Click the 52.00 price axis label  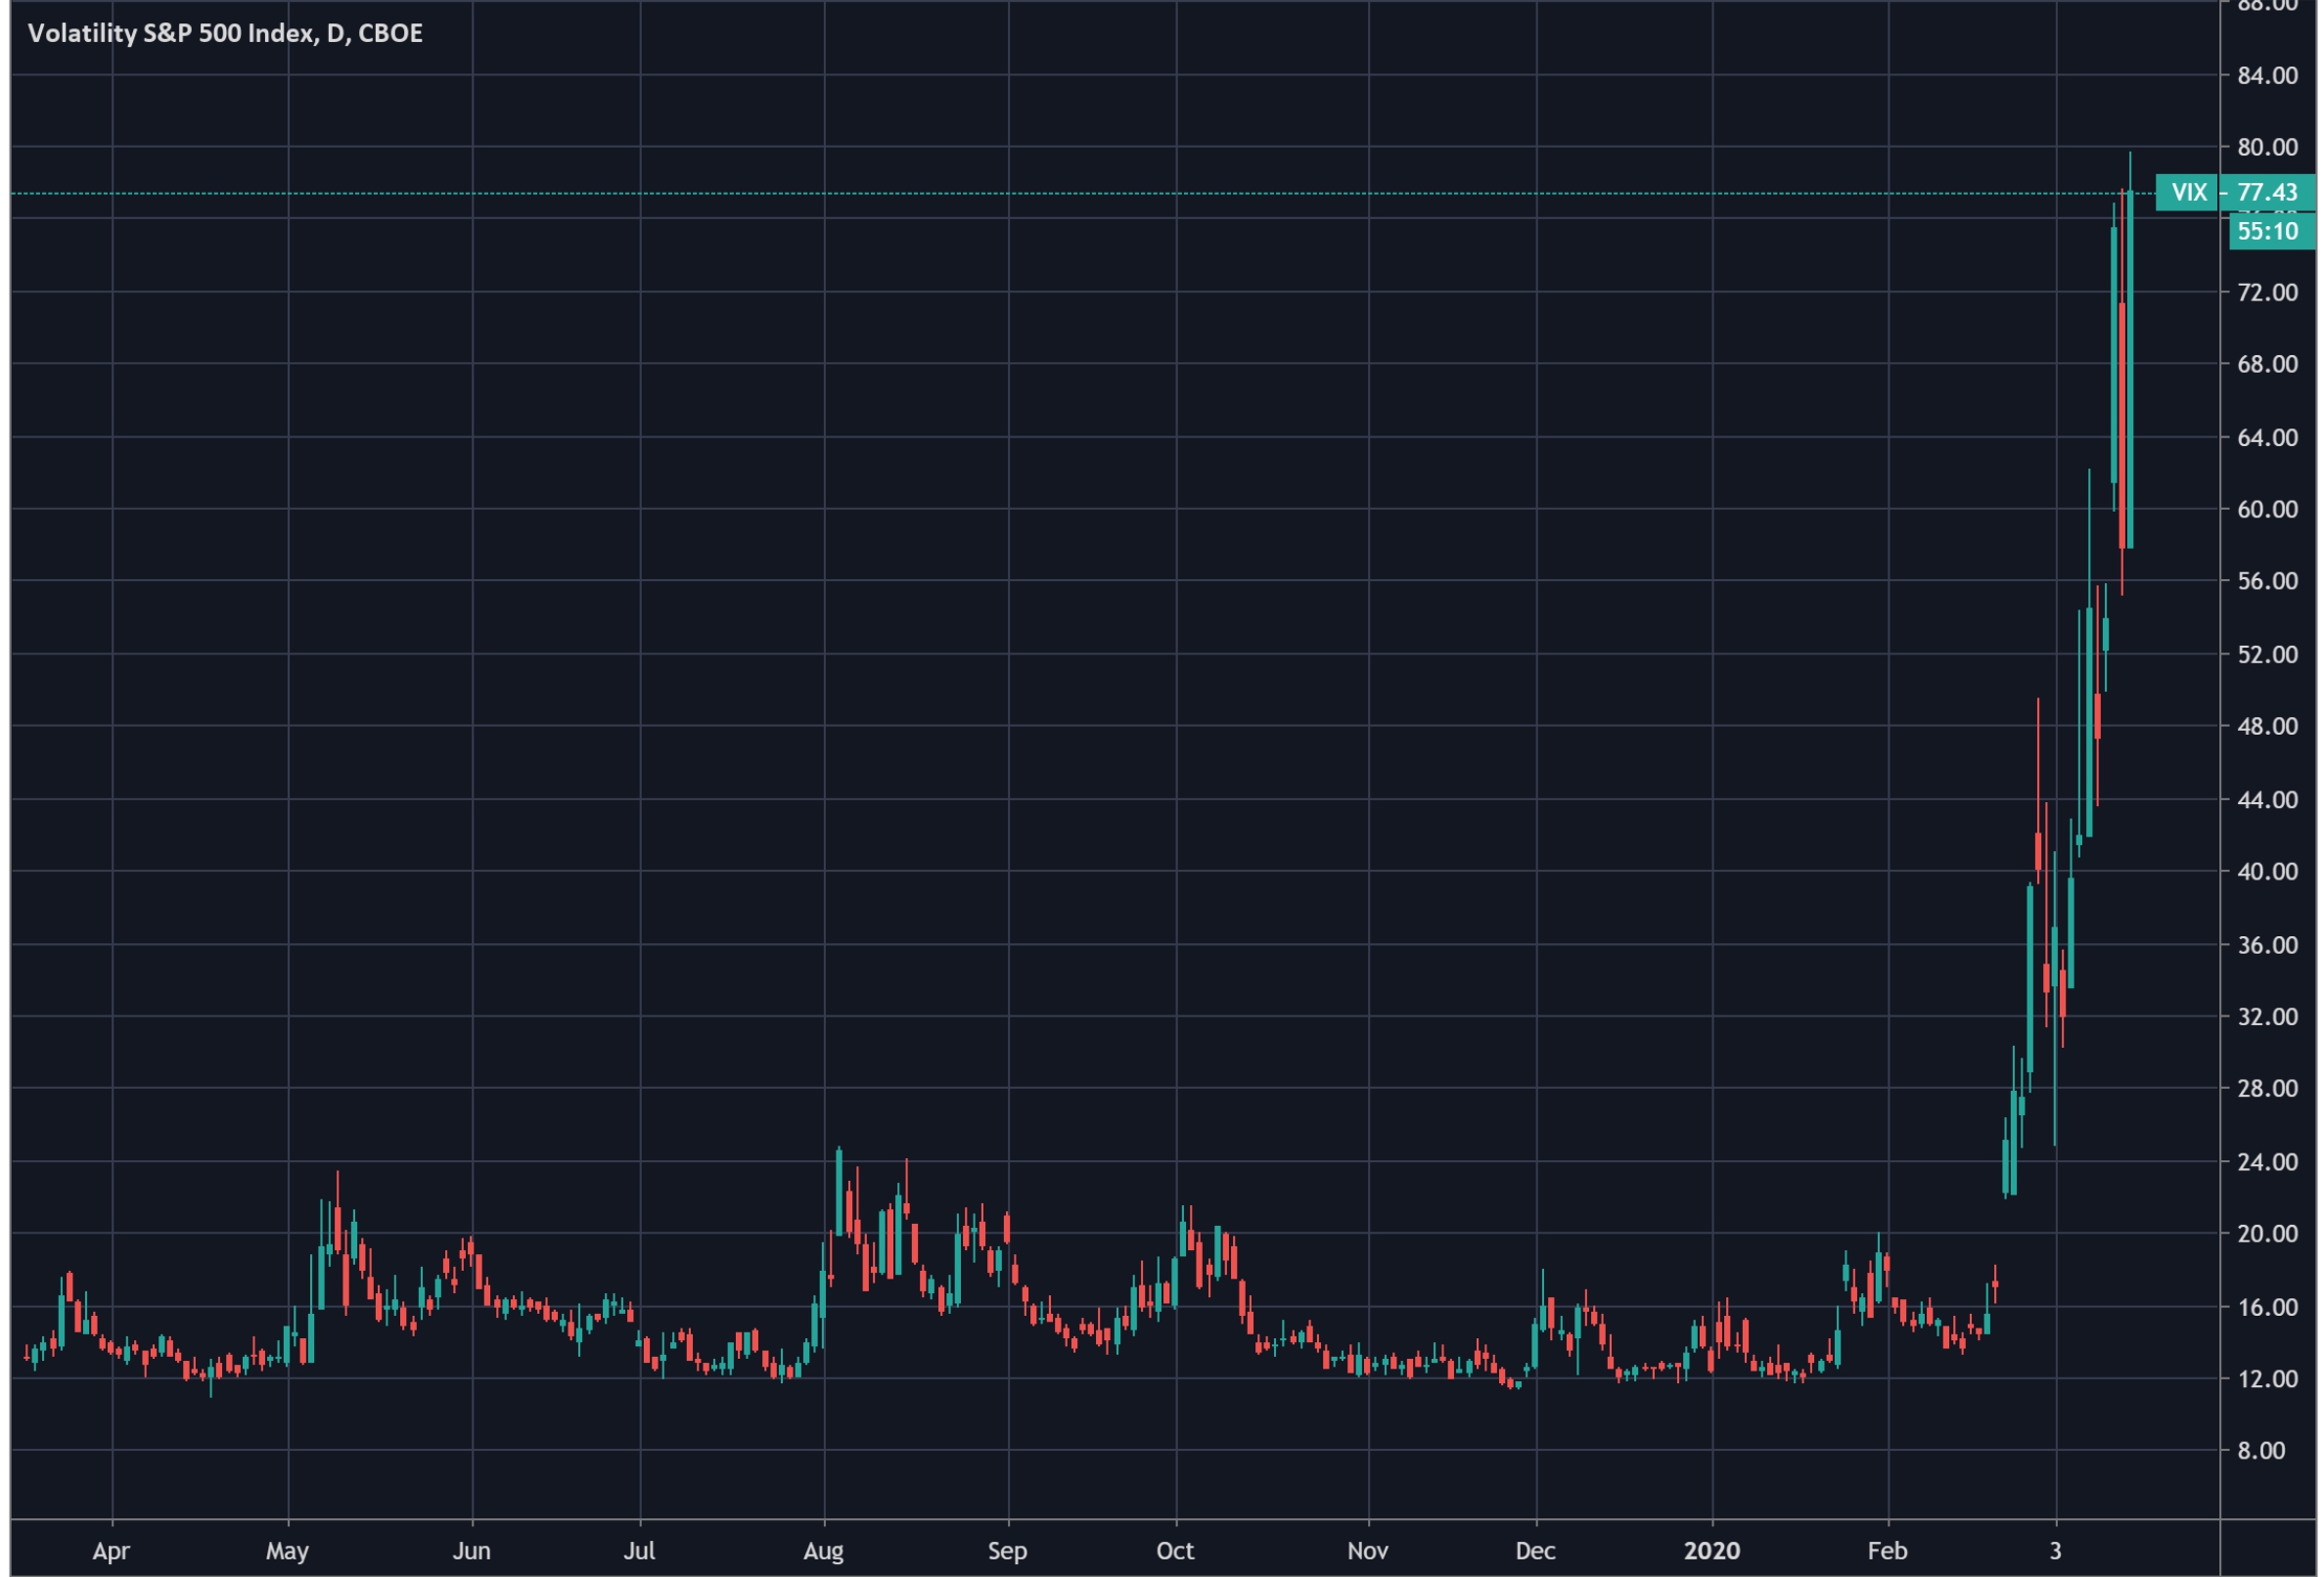coord(2267,654)
